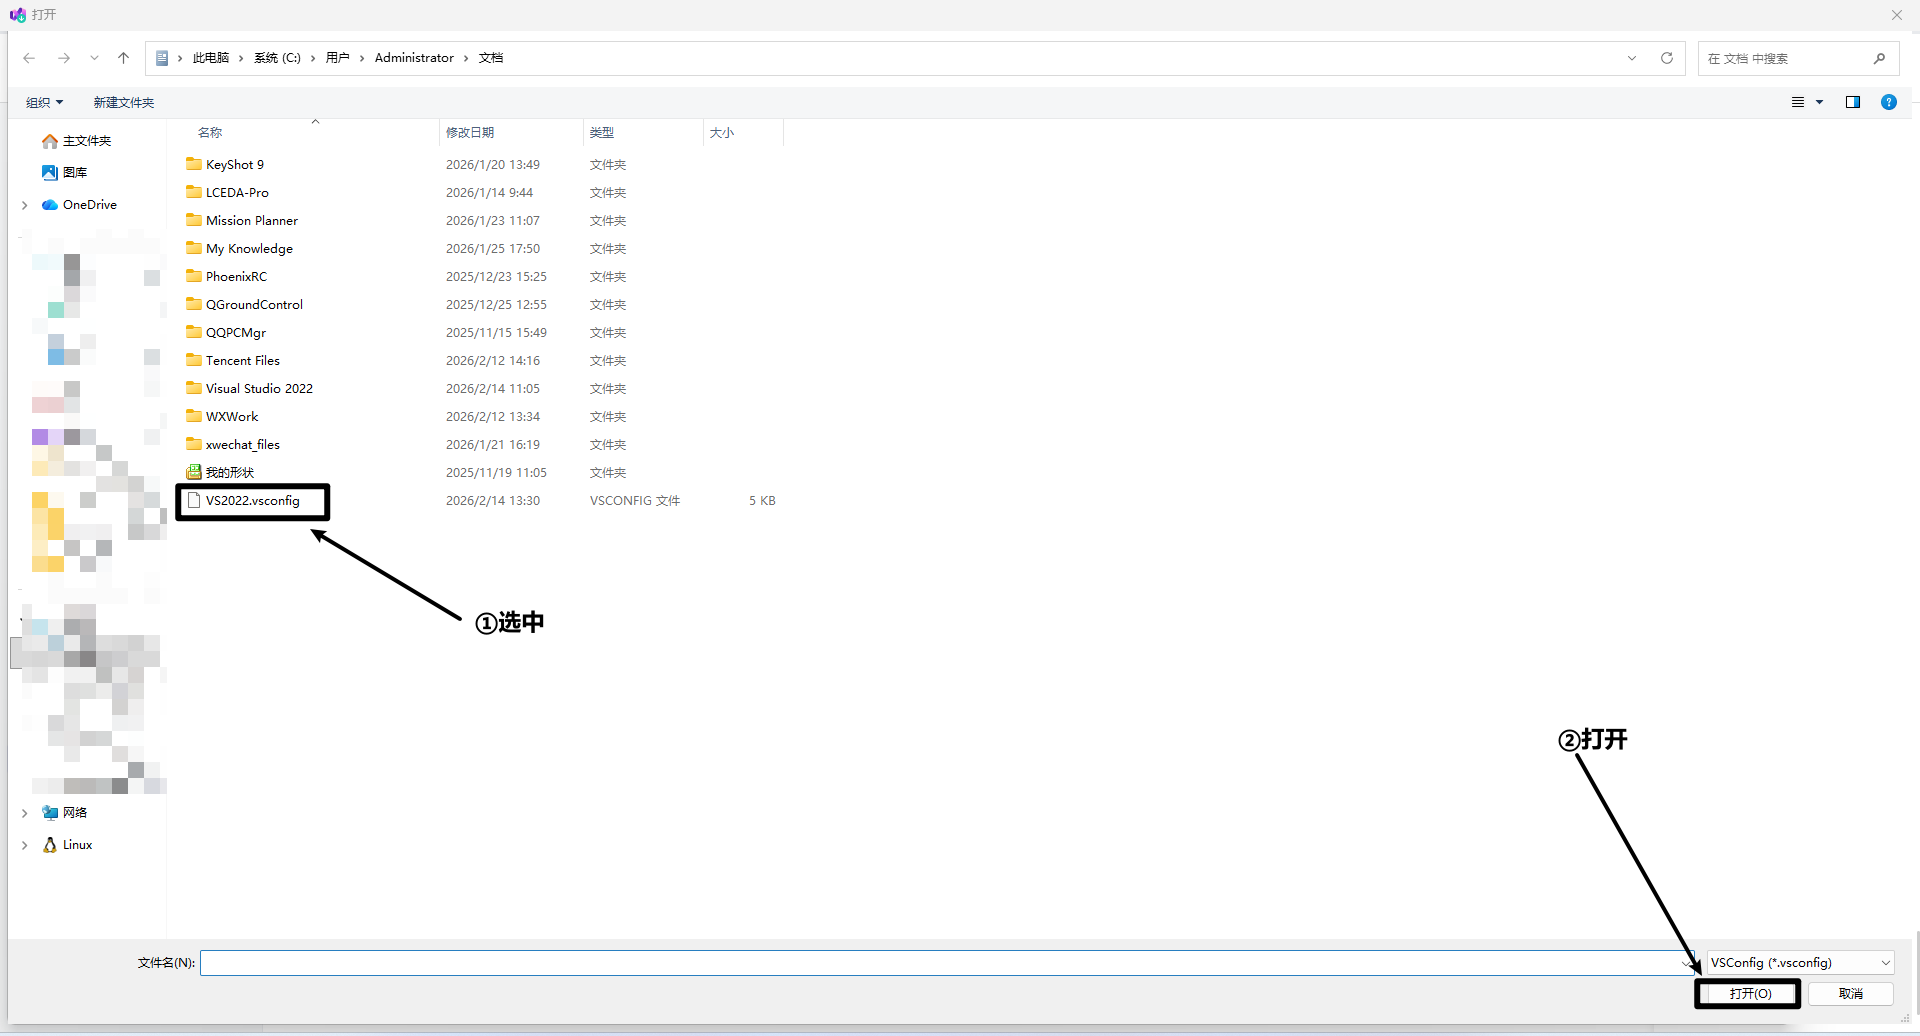Image resolution: width=1920 pixels, height=1036 pixels.
Task: Expand the Linux tree node
Action: [x=25, y=845]
